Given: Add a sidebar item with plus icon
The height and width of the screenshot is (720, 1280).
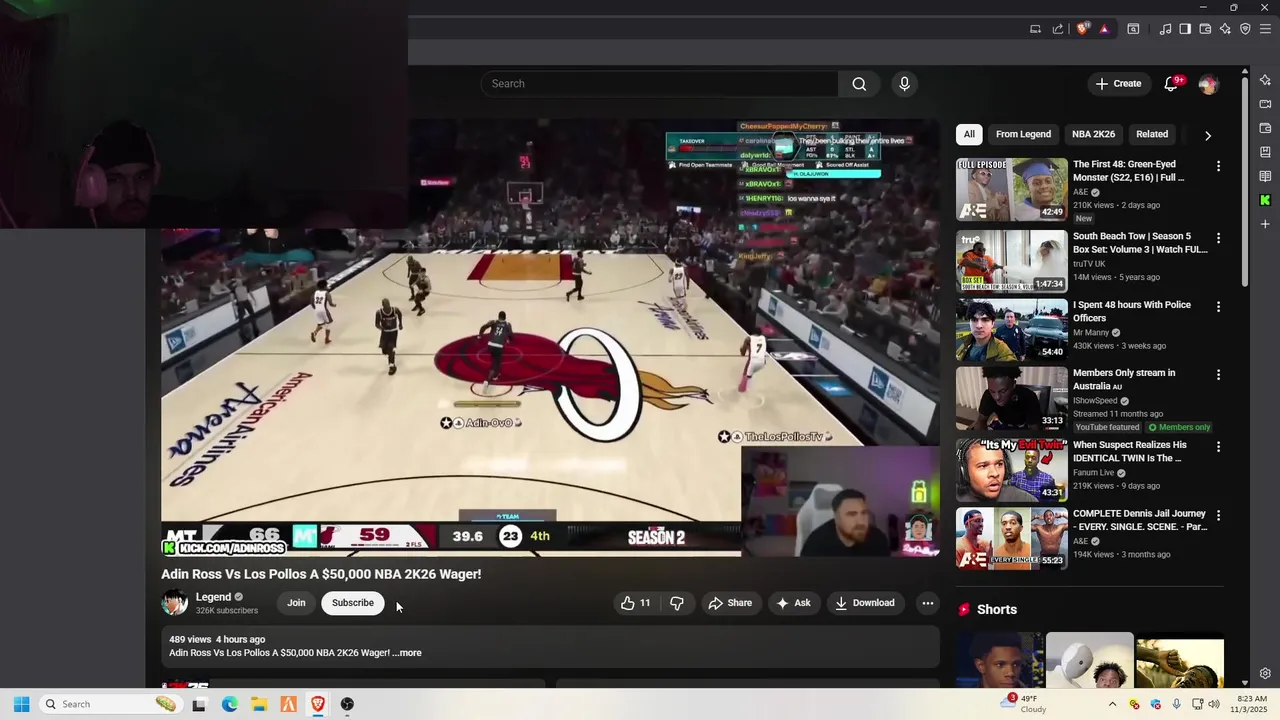Looking at the screenshot, I should pos(1265,224).
